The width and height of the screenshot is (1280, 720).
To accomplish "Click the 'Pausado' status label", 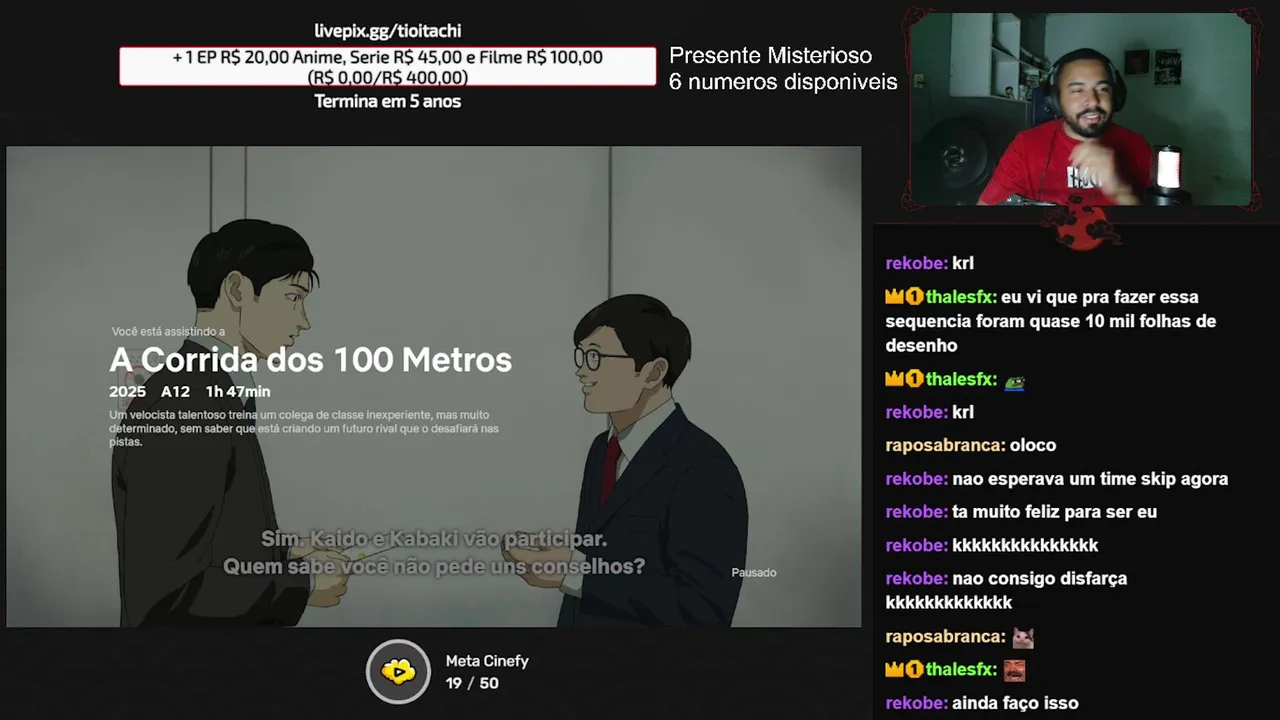I will pos(754,573).
